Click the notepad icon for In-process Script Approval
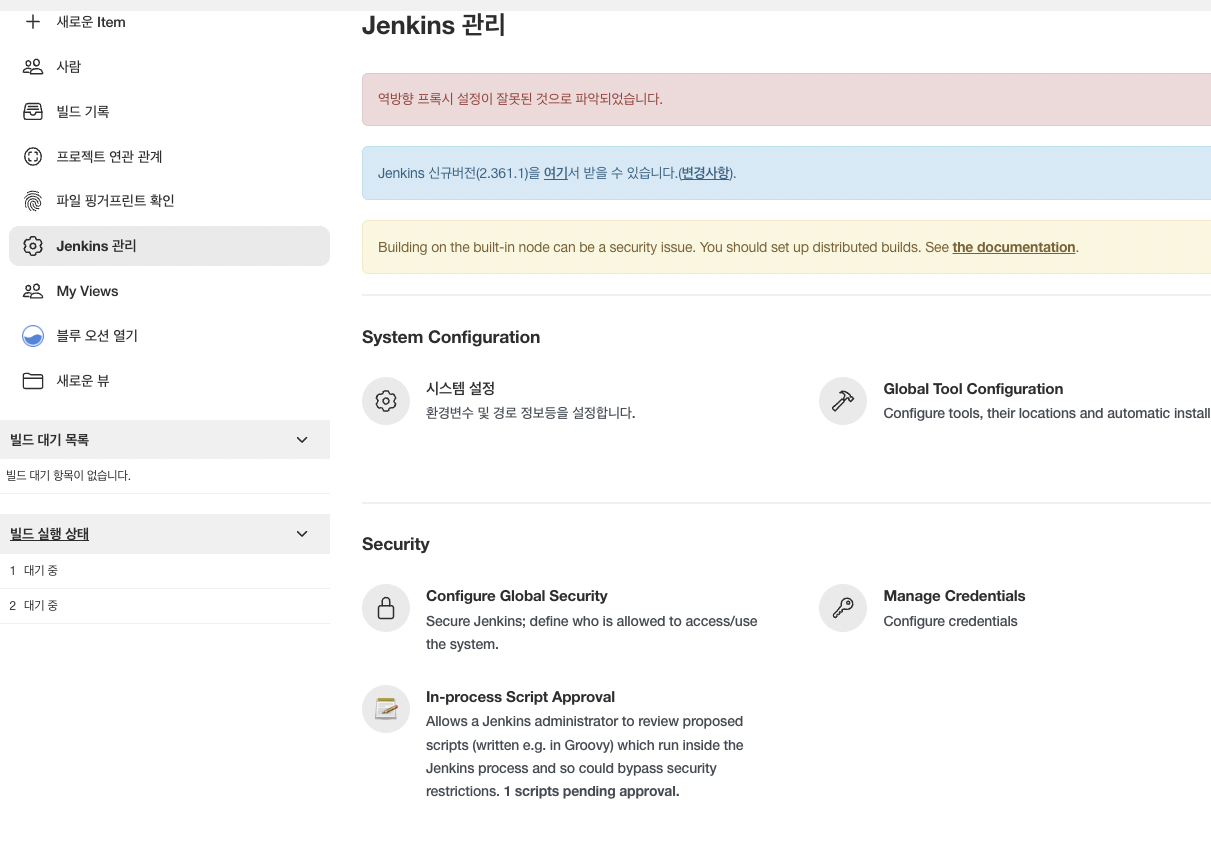This screenshot has width=1211, height=854. coord(386,709)
